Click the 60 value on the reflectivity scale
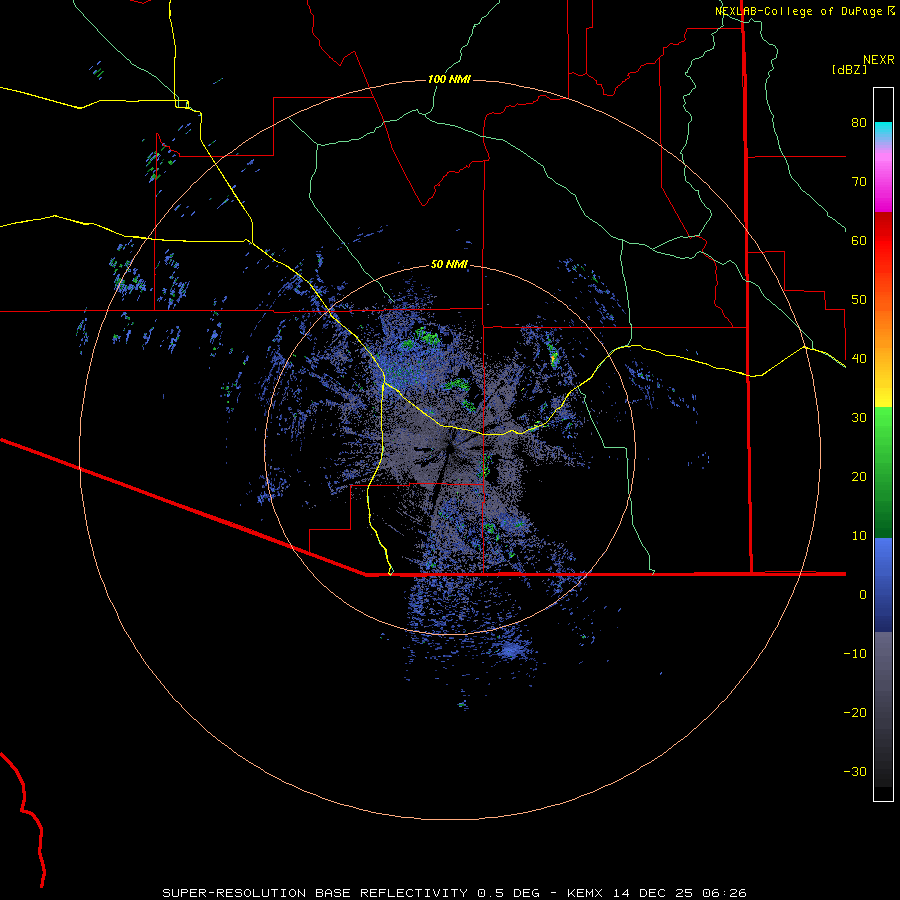The image size is (900, 900). click(859, 241)
